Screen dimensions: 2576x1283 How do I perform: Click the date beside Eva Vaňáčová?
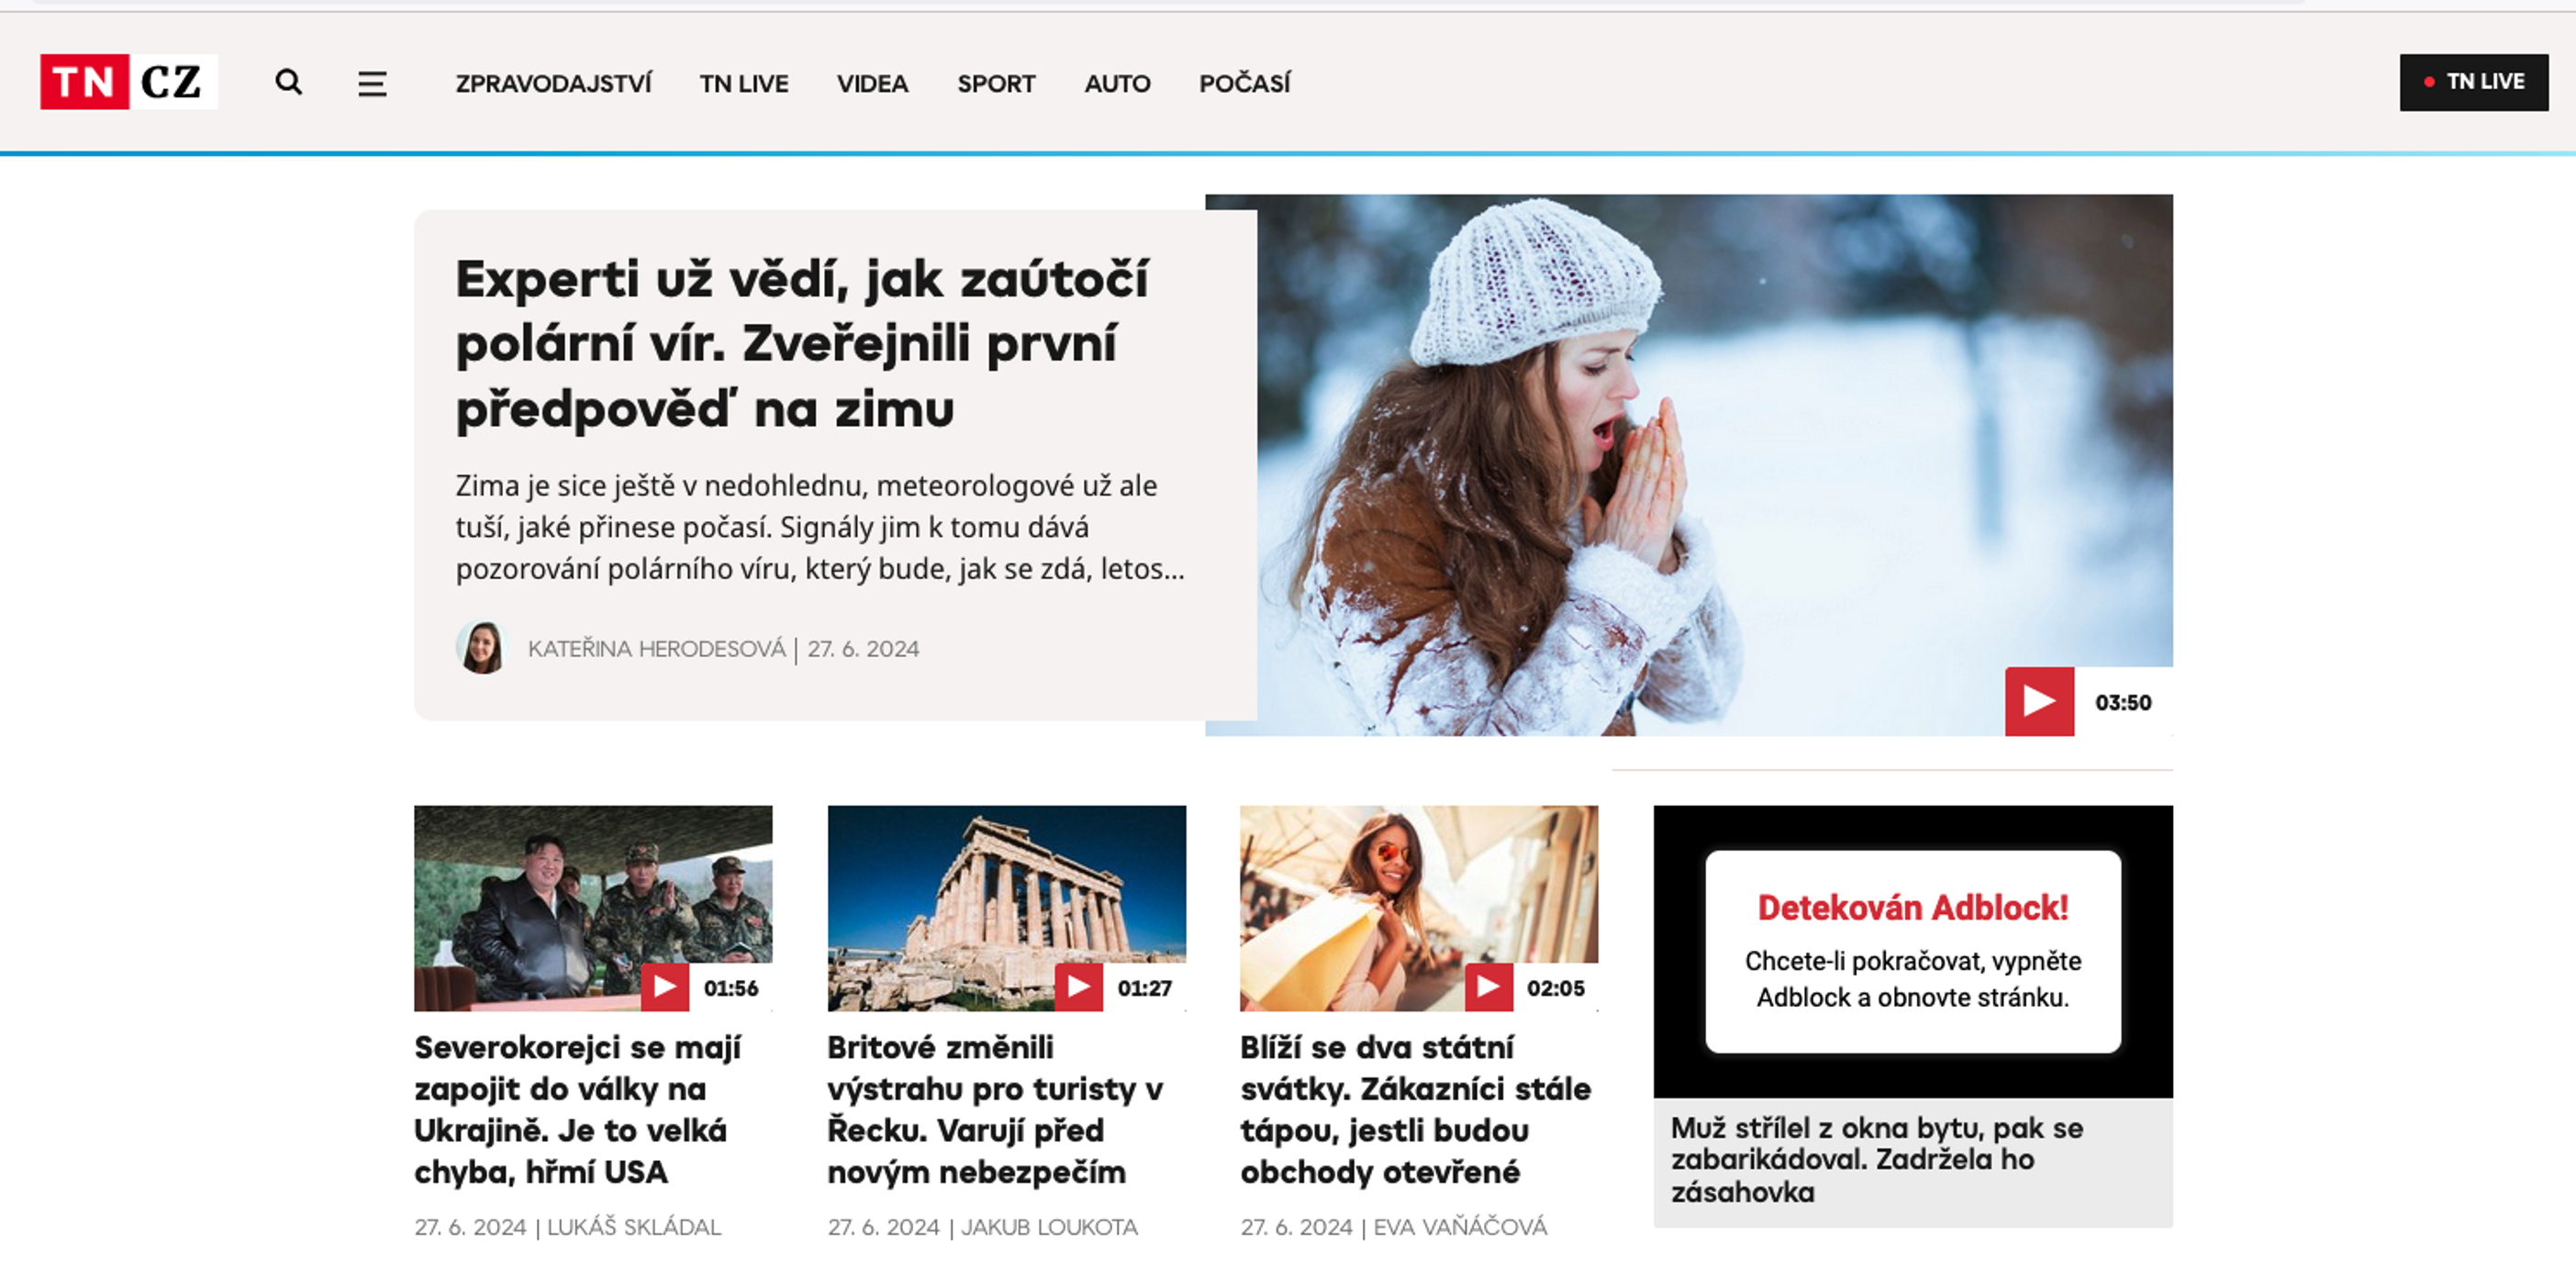click(x=1296, y=1227)
